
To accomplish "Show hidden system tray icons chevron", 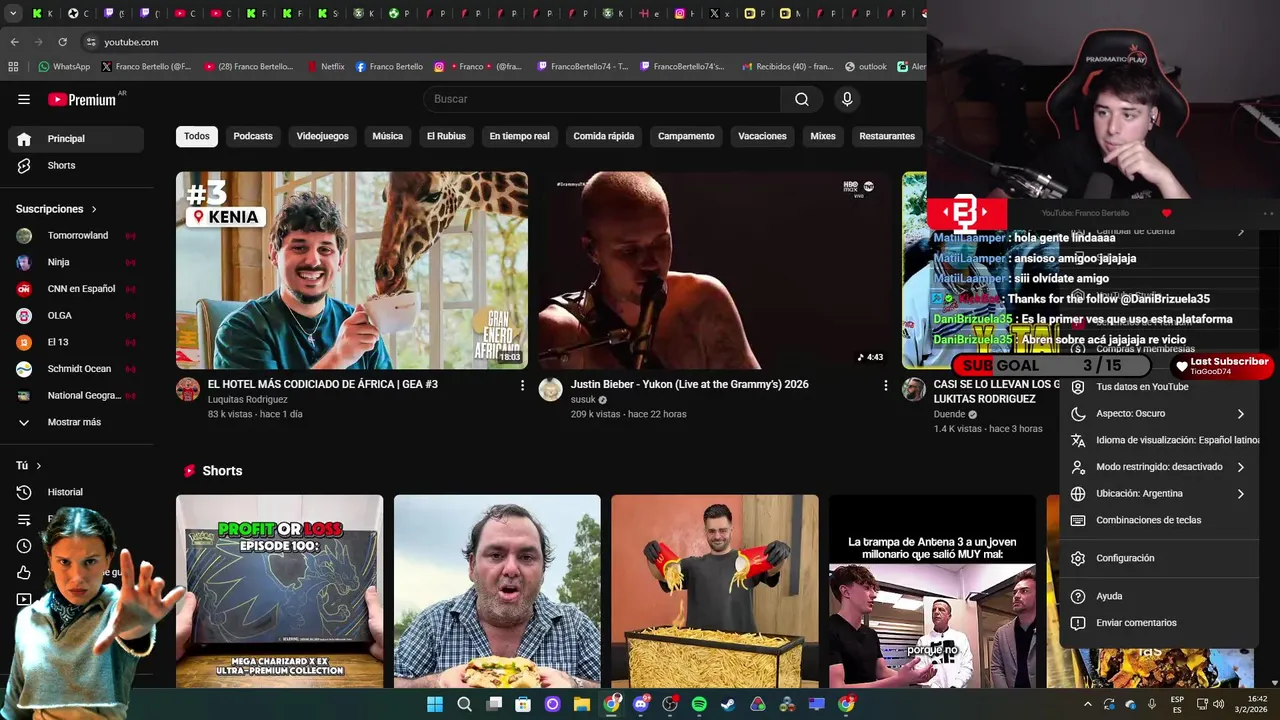I will 1088,704.
